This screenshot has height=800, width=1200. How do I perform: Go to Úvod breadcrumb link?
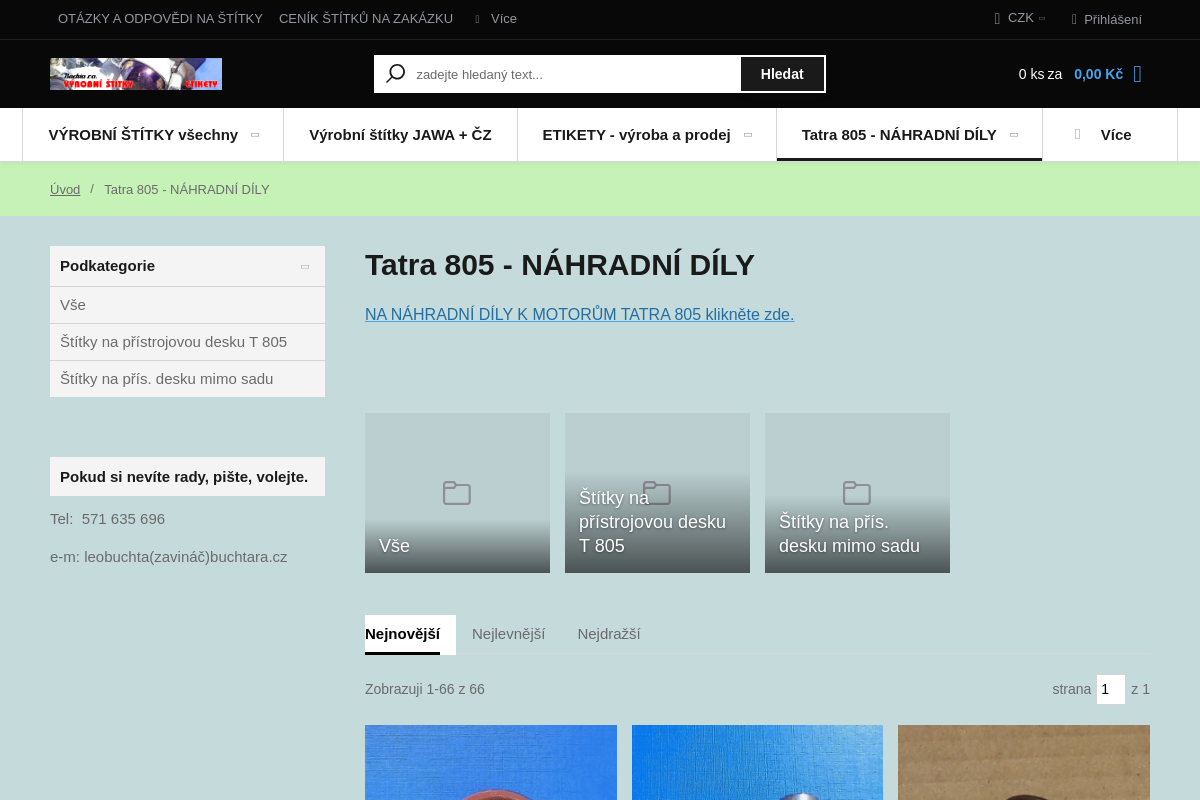coord(65,190)
